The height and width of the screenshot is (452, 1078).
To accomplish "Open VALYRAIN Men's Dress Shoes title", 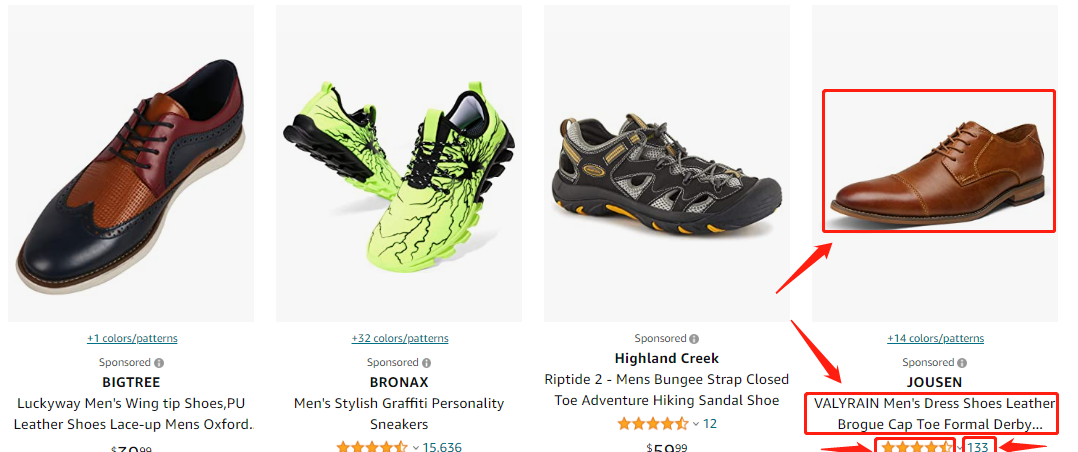I will click(x=934, y=414).
